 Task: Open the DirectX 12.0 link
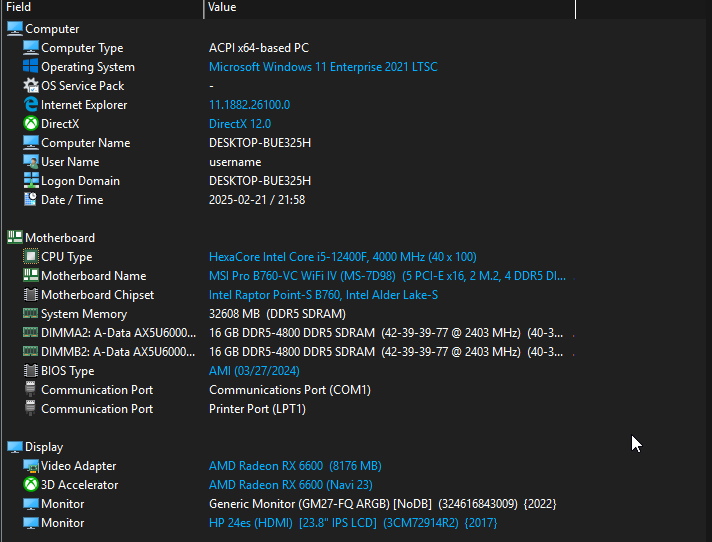click(x=240, y=123)
